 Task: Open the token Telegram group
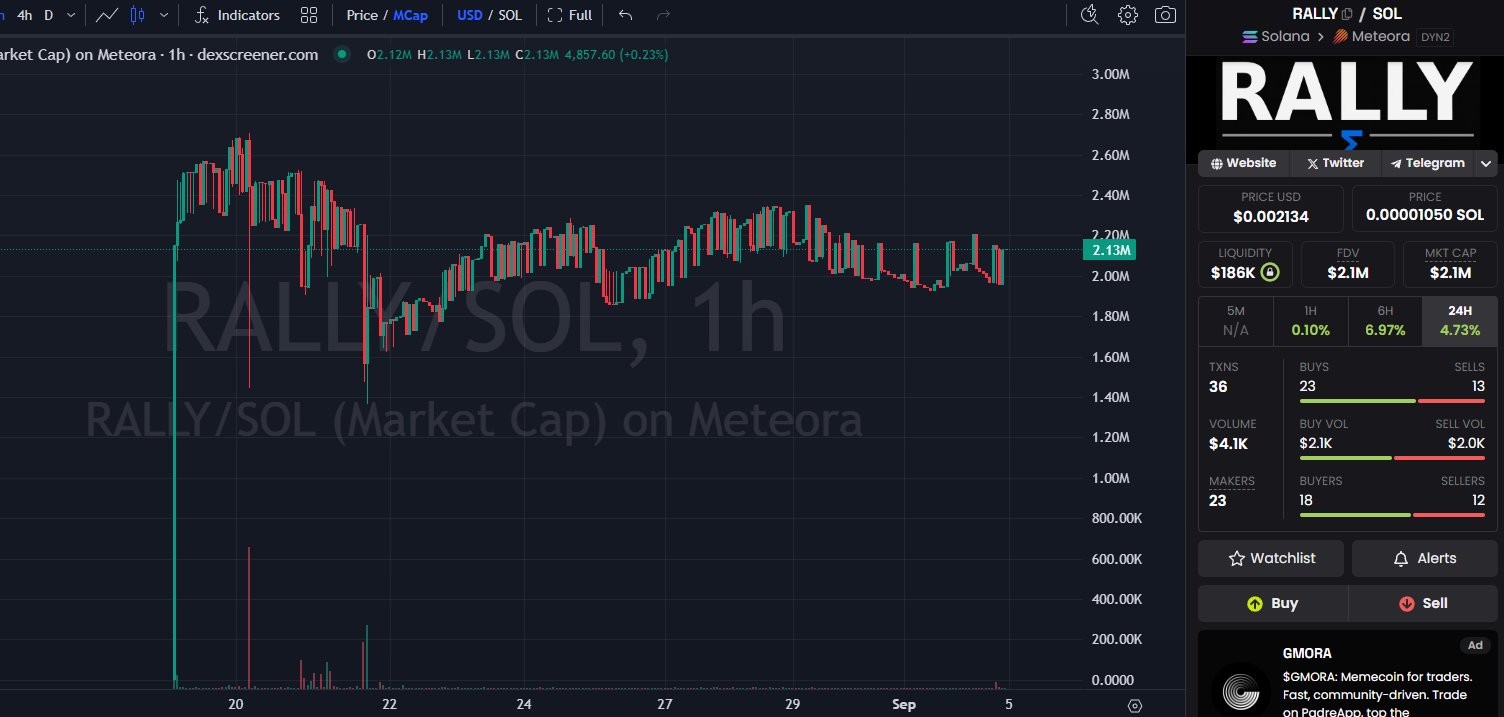(x=1426, y=163)
